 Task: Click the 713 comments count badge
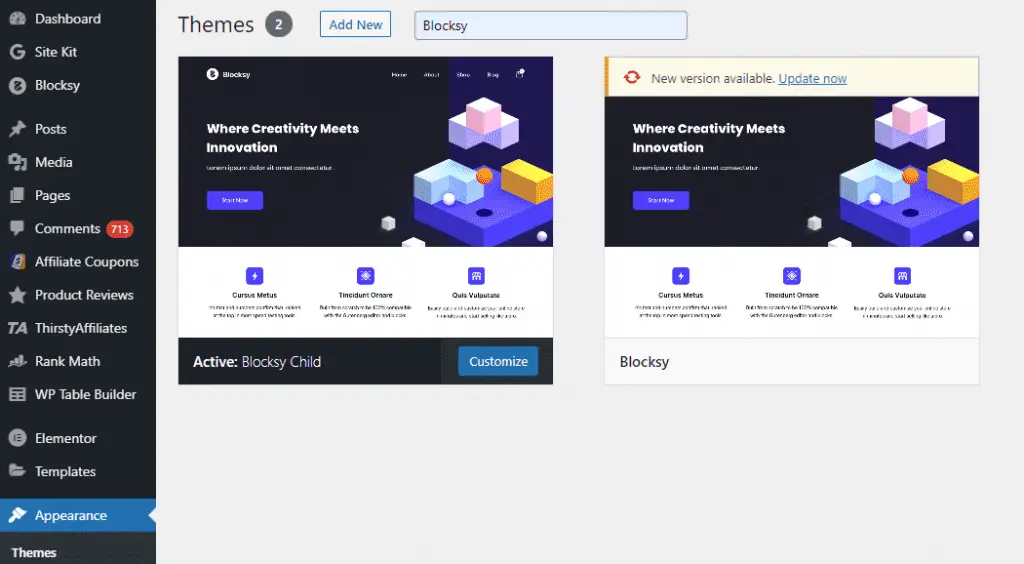click(120, 229)
